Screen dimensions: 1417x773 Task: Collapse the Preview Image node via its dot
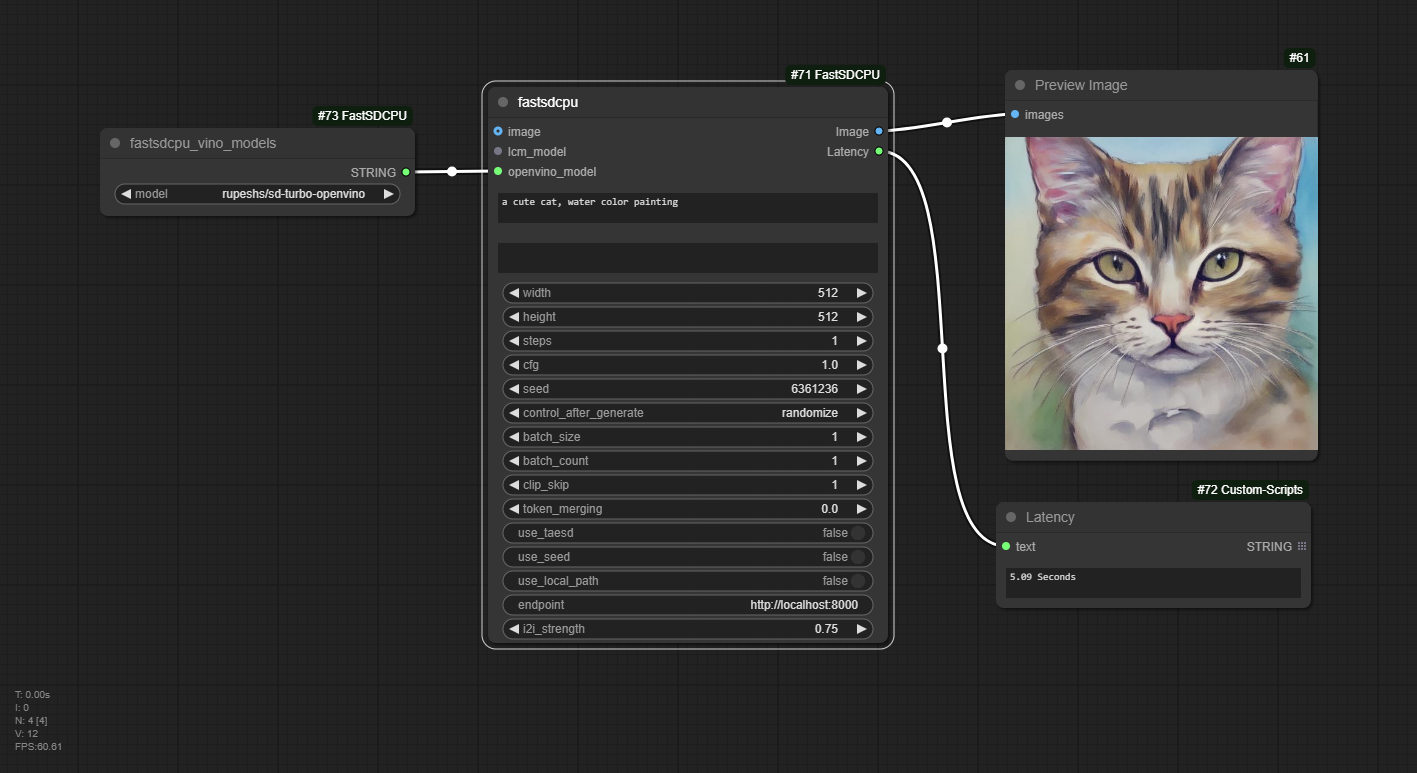click(x=1019, y=85)
